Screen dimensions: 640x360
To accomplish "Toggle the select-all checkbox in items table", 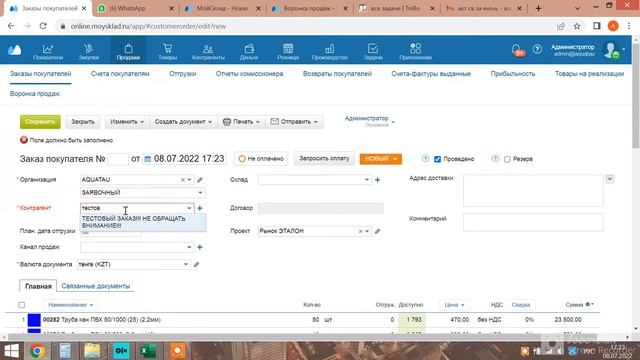I will click(22, 305).
